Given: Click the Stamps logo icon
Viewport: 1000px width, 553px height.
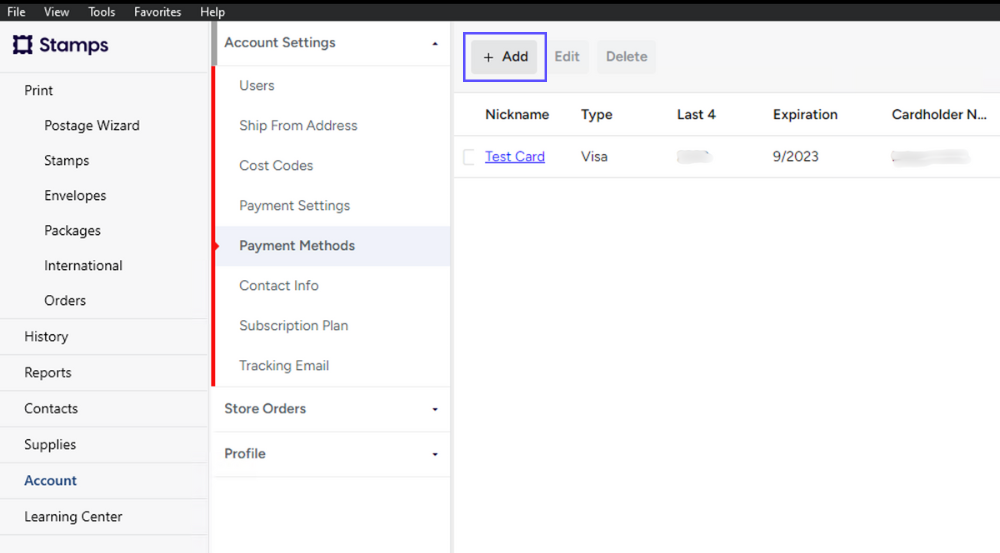Looking at the screenshot, I should point(22,45).
